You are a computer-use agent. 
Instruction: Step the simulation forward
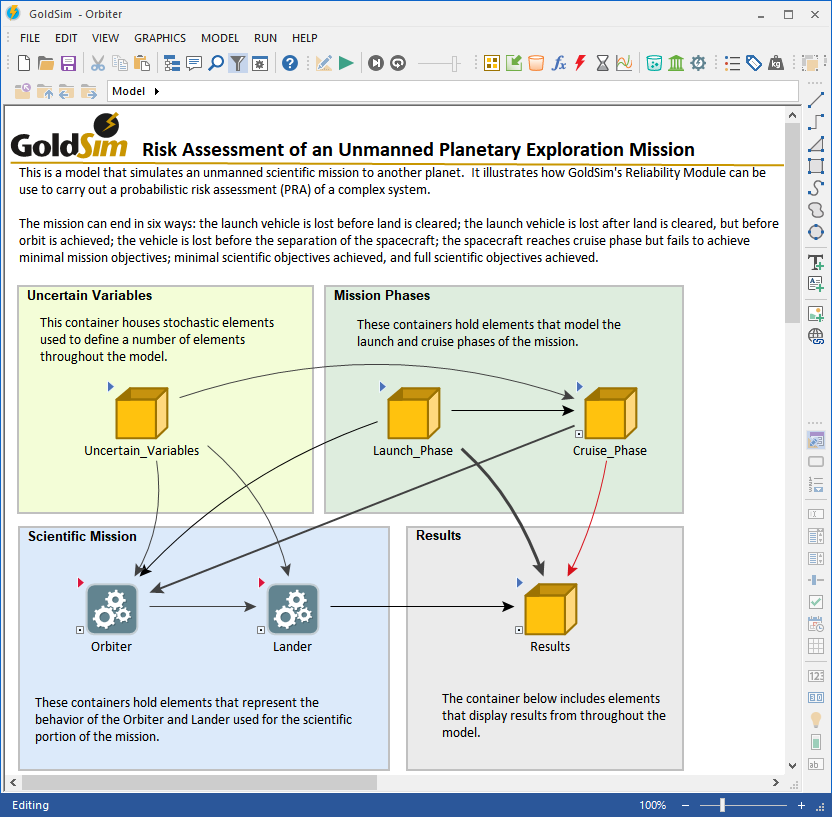coord(376,63)
